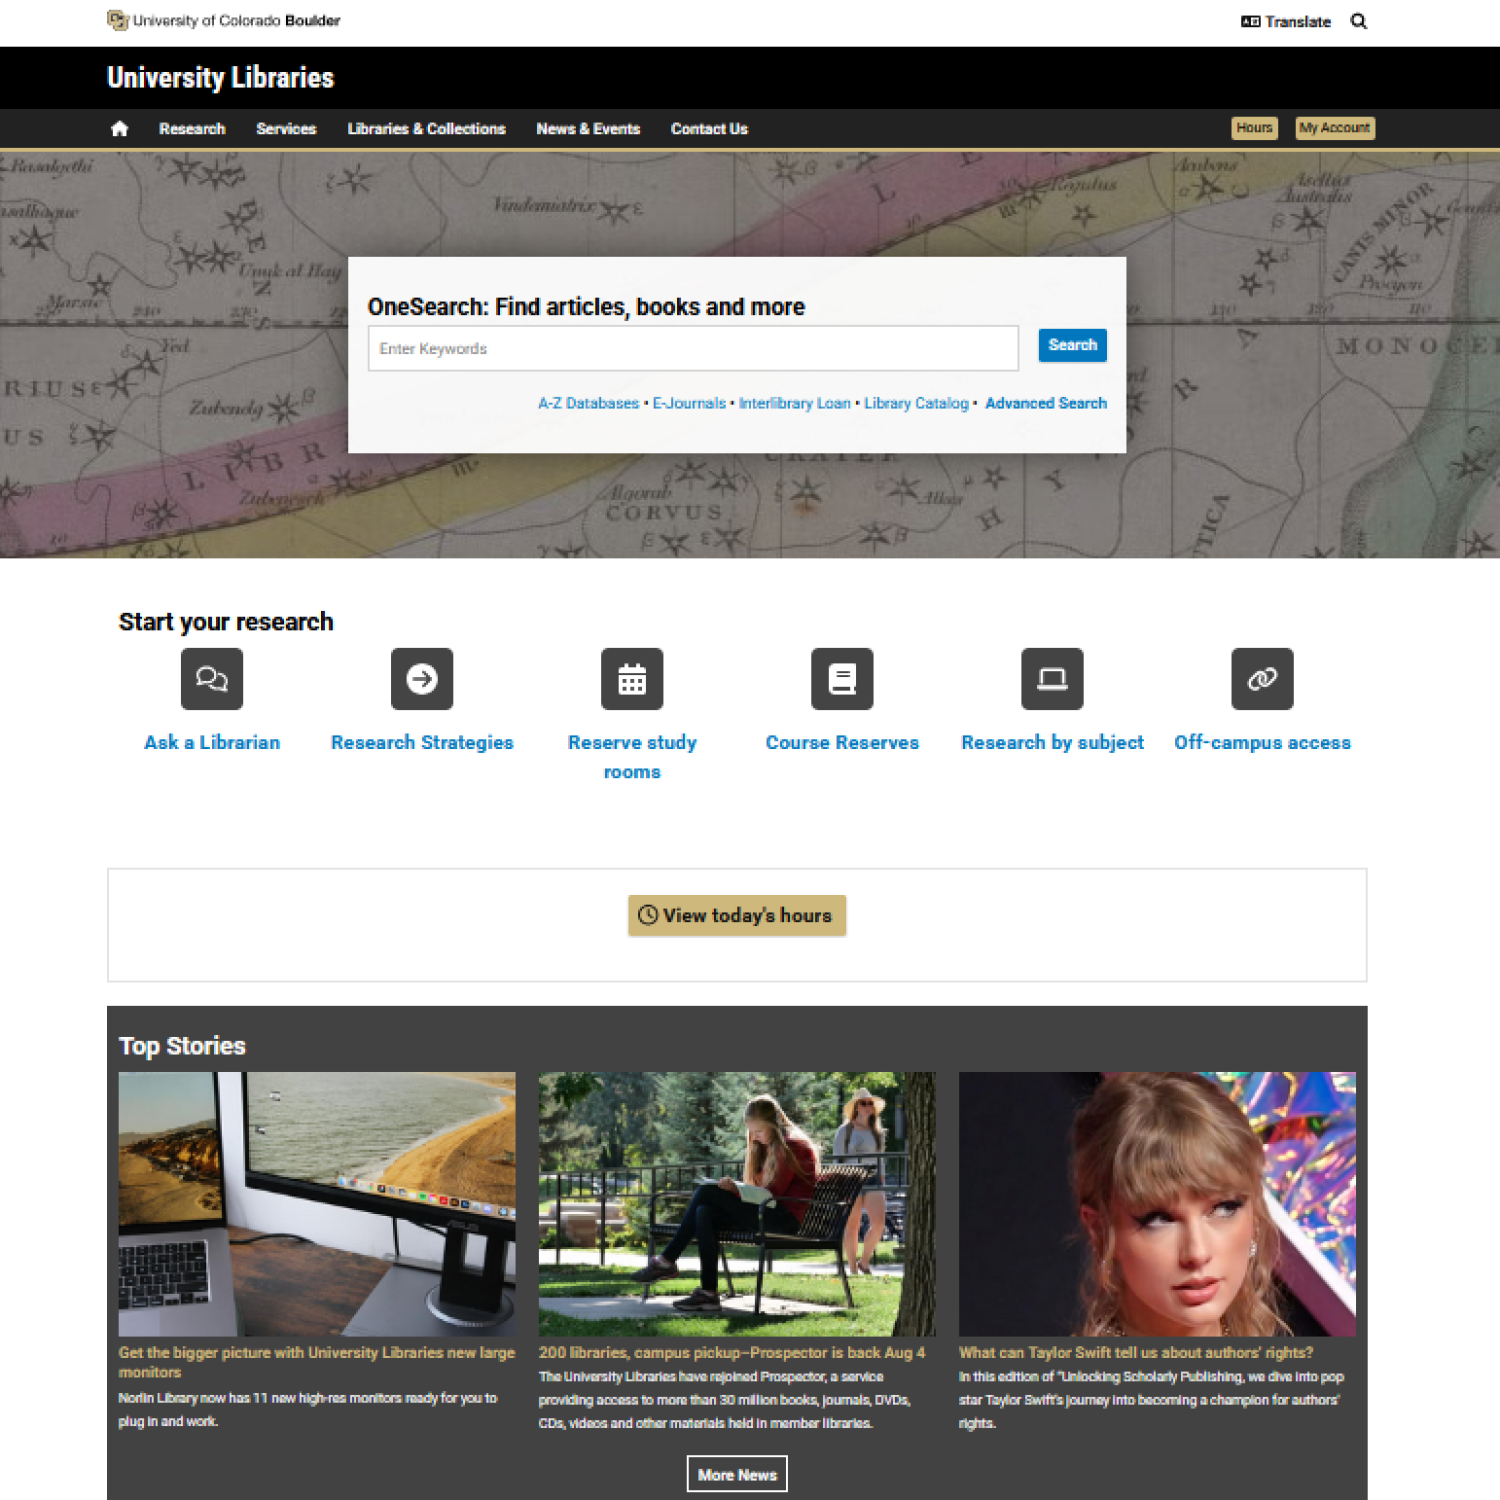Open the Course Reserves book icon
Screen dimensions: 1500x1500
842,679
